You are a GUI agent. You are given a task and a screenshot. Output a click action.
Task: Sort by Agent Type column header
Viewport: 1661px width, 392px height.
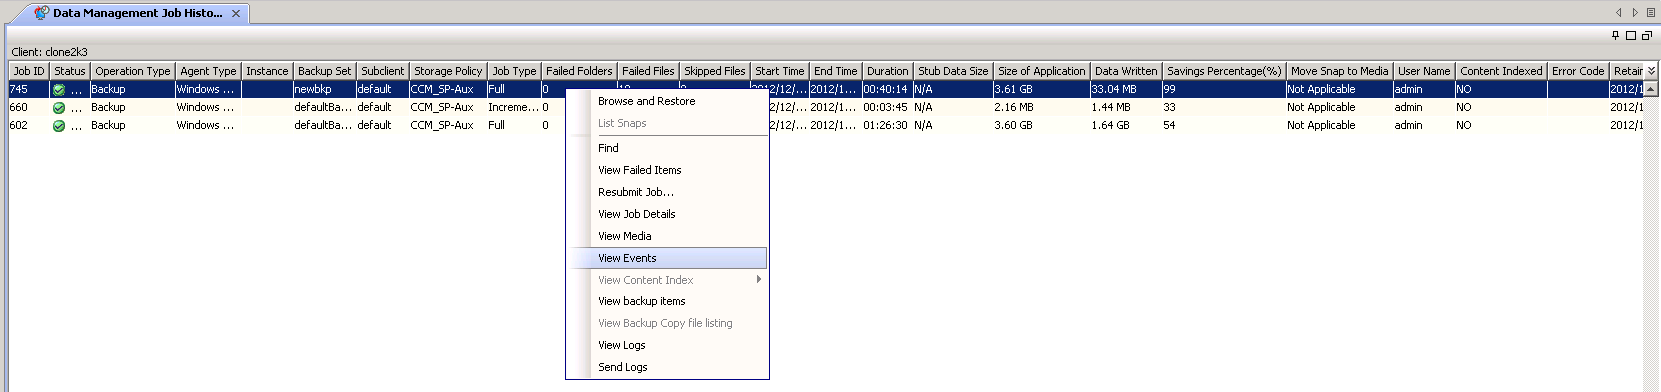(209, 71)
